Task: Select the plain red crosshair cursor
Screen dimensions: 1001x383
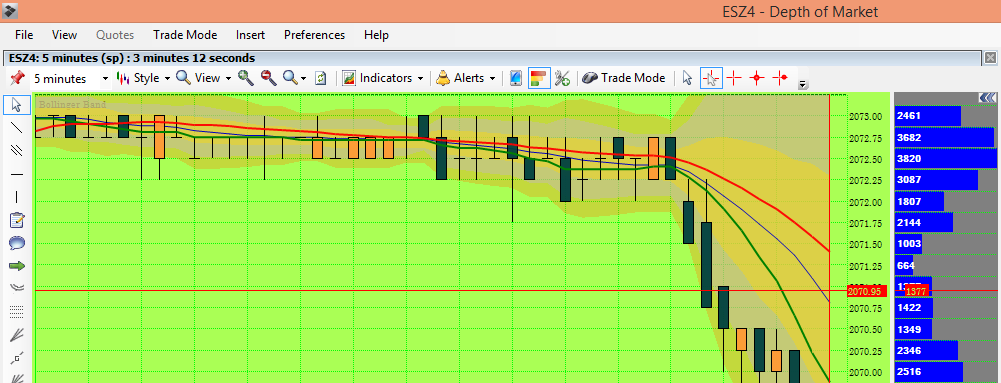Action: (734, 78)
